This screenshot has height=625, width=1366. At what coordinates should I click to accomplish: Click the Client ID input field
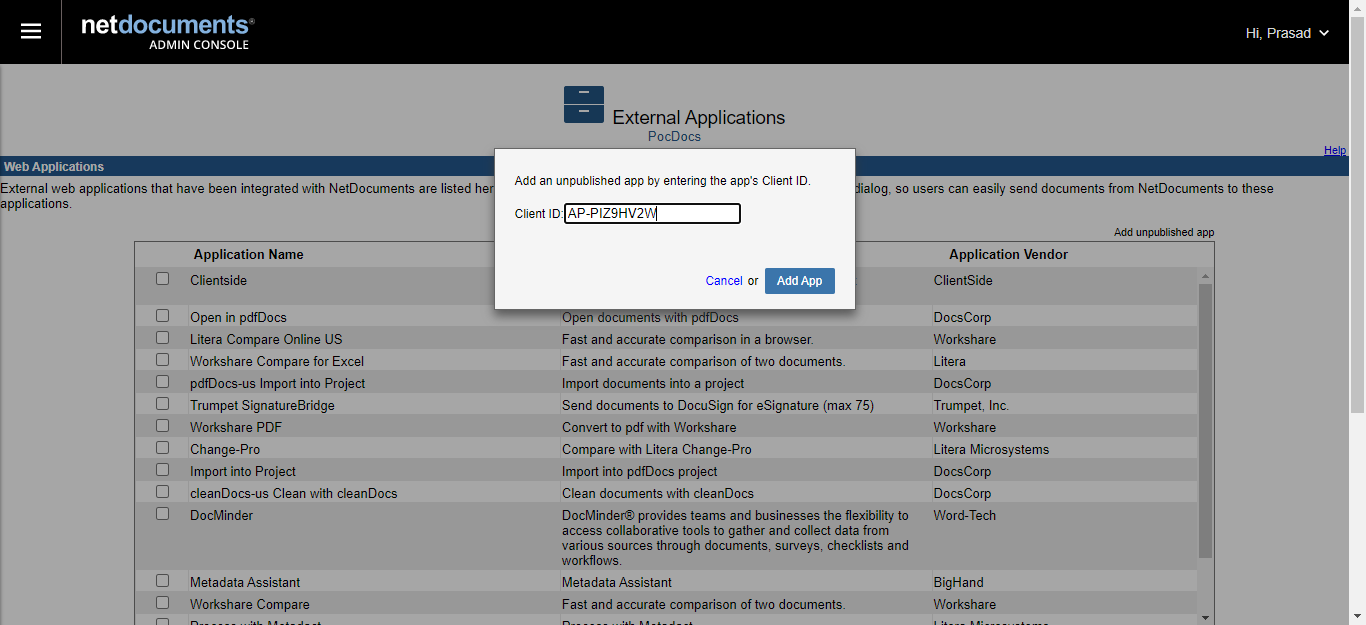point(652,213)
